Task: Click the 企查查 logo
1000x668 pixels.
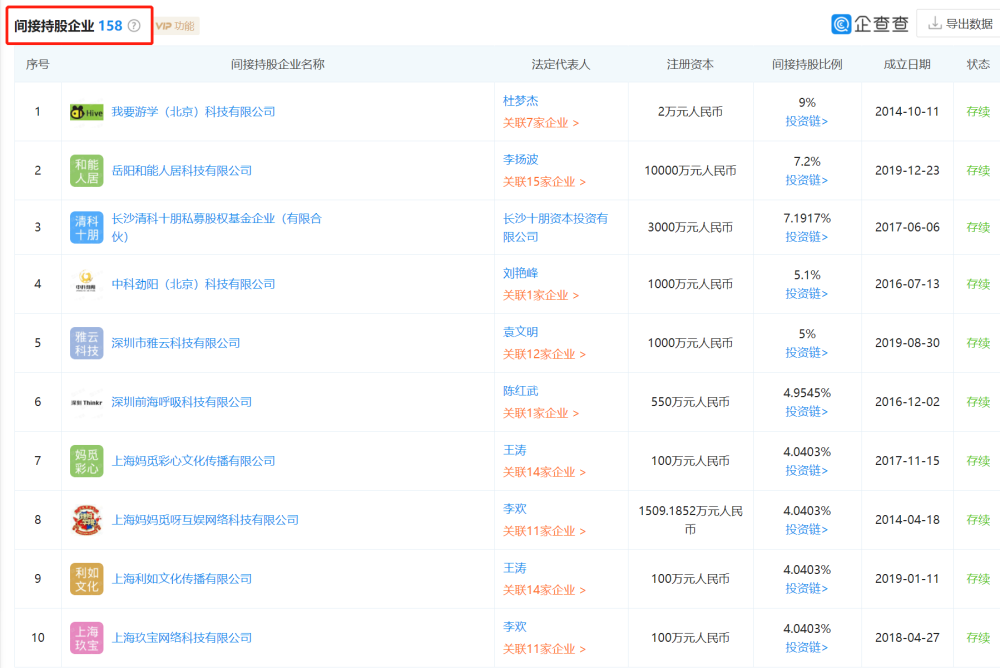Action: point(870,24)
